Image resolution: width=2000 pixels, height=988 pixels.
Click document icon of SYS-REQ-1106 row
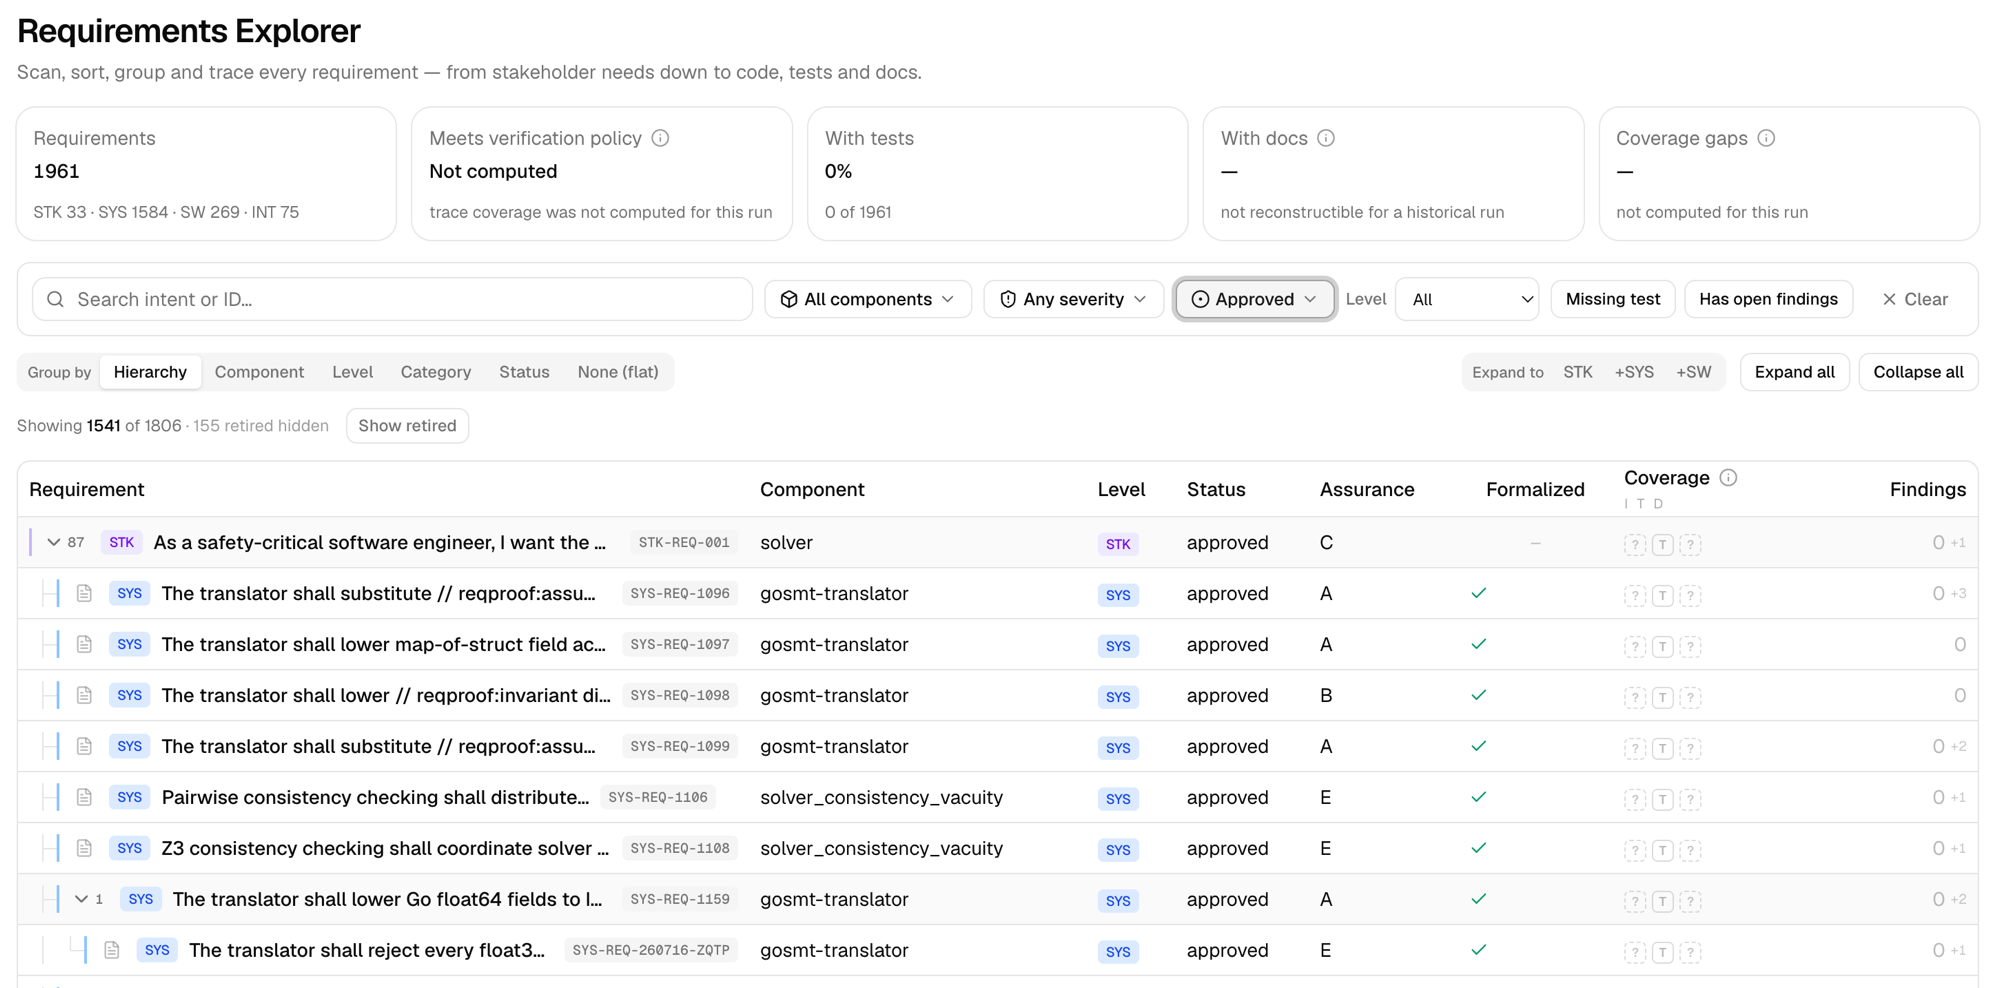pos(85,797)
